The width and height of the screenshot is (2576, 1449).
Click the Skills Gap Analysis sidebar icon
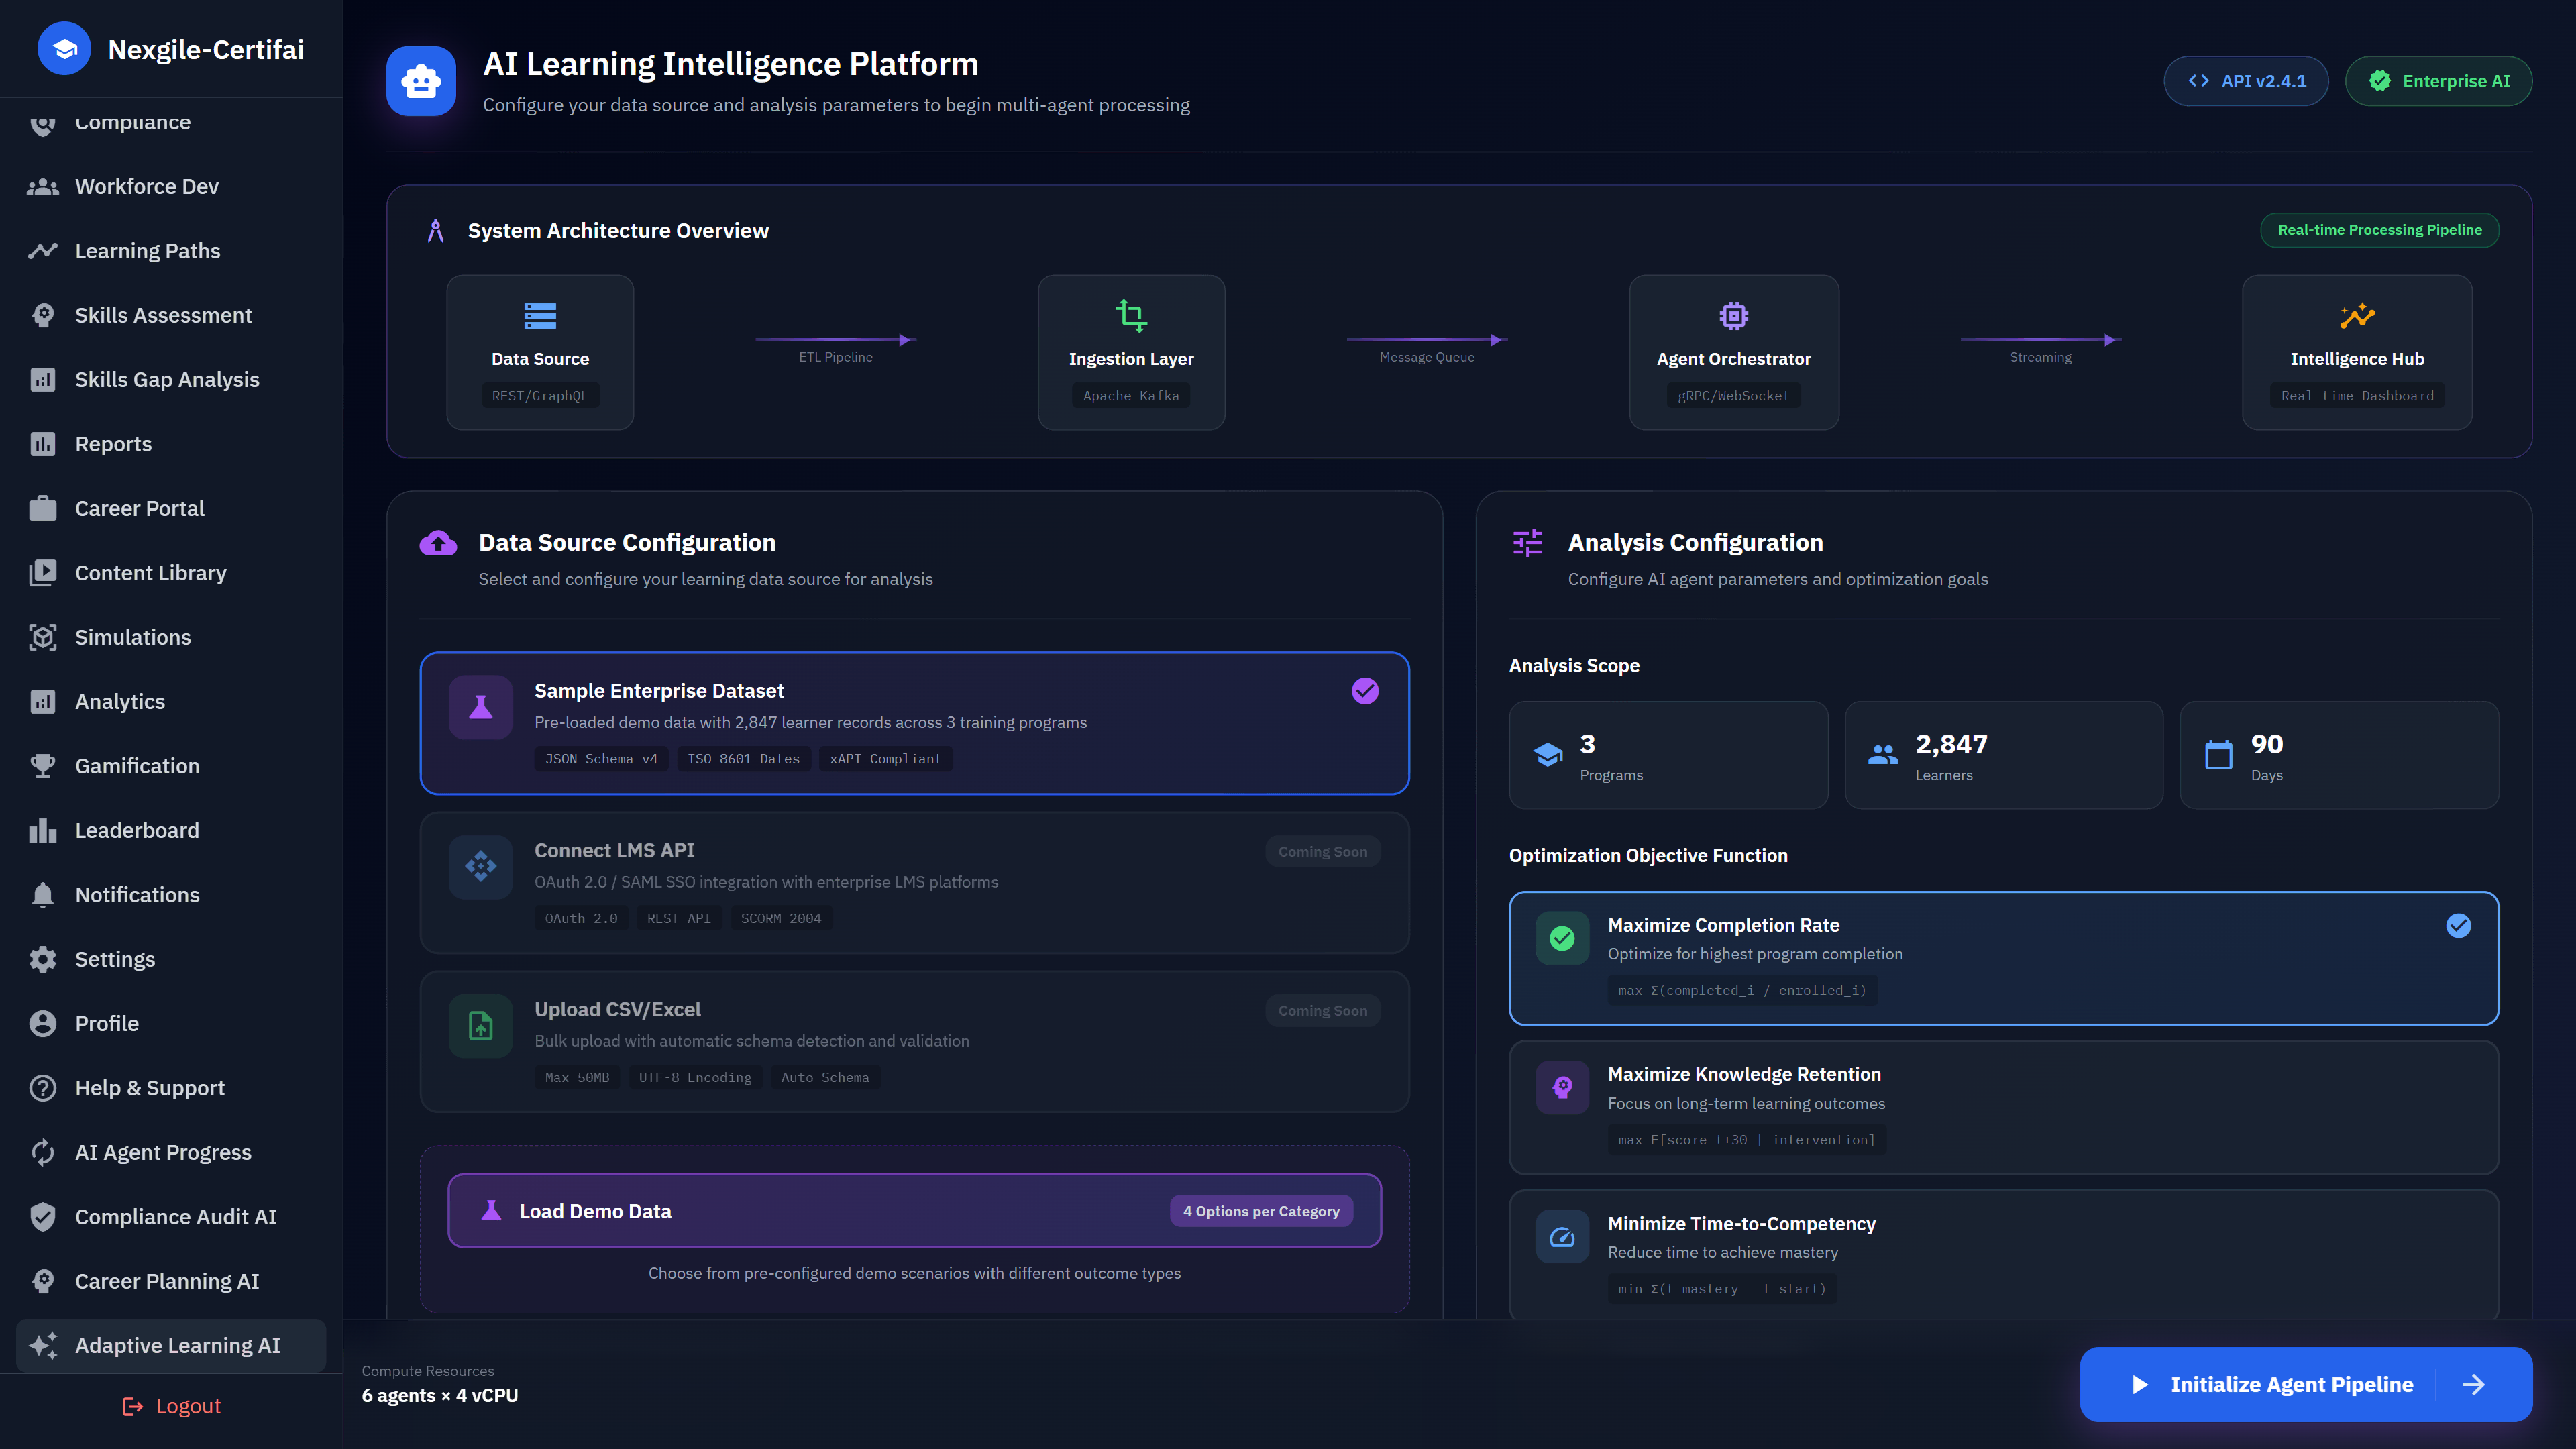[x=43, y=379]
